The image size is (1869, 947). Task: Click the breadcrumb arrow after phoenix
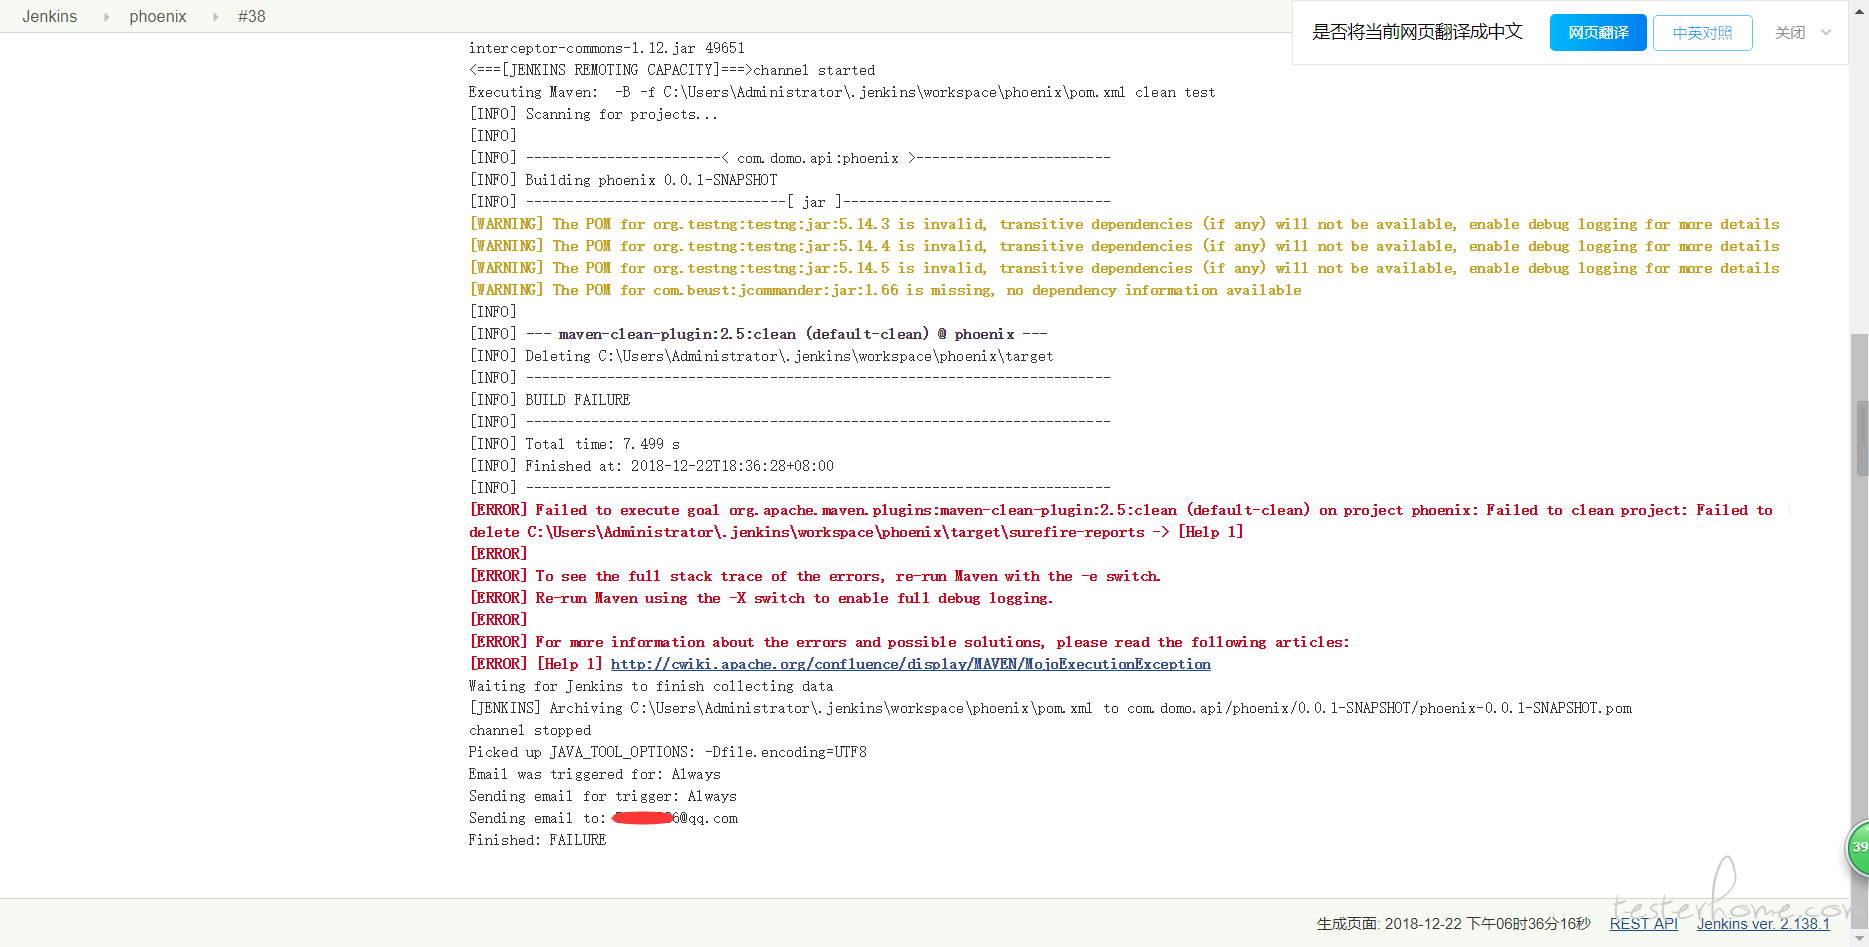[215, 17]
